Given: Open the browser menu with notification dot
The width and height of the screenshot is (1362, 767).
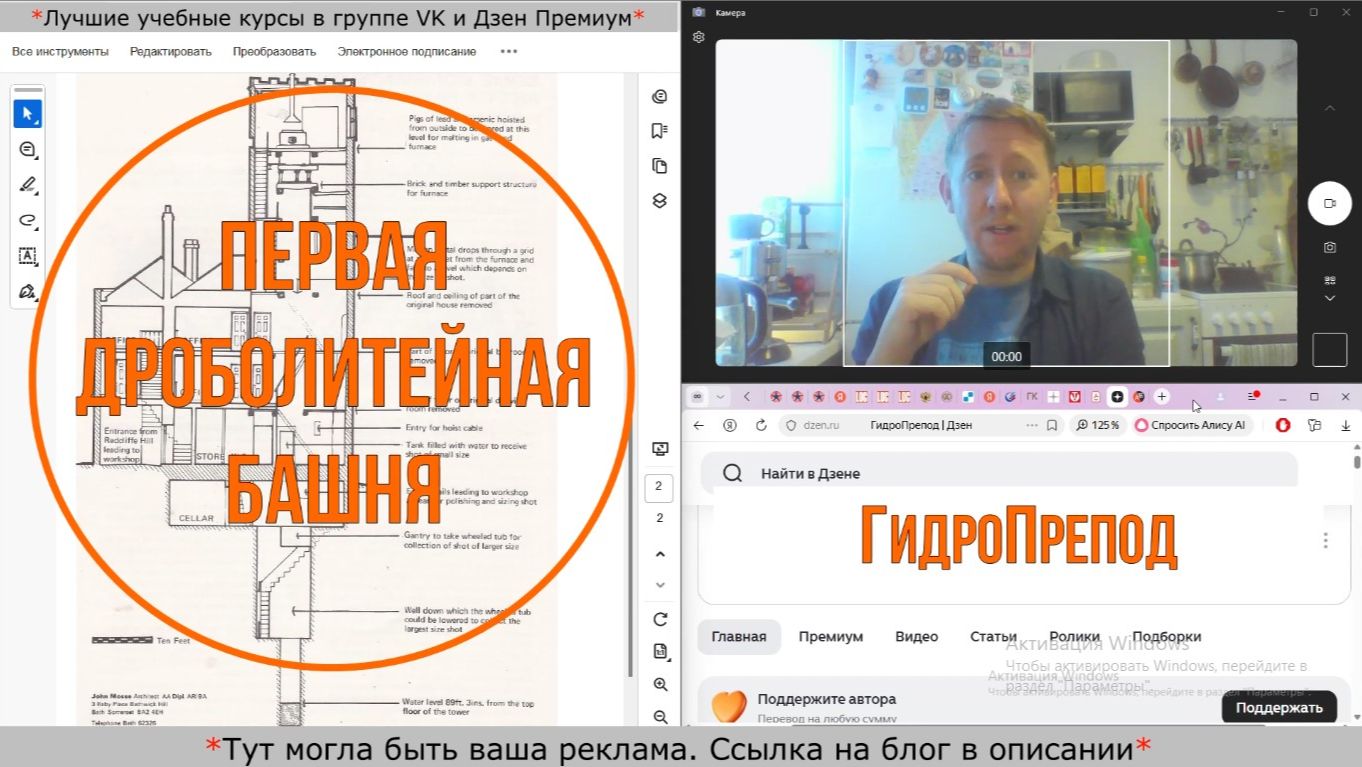Looking at the screenshot, I should 1253,397.
